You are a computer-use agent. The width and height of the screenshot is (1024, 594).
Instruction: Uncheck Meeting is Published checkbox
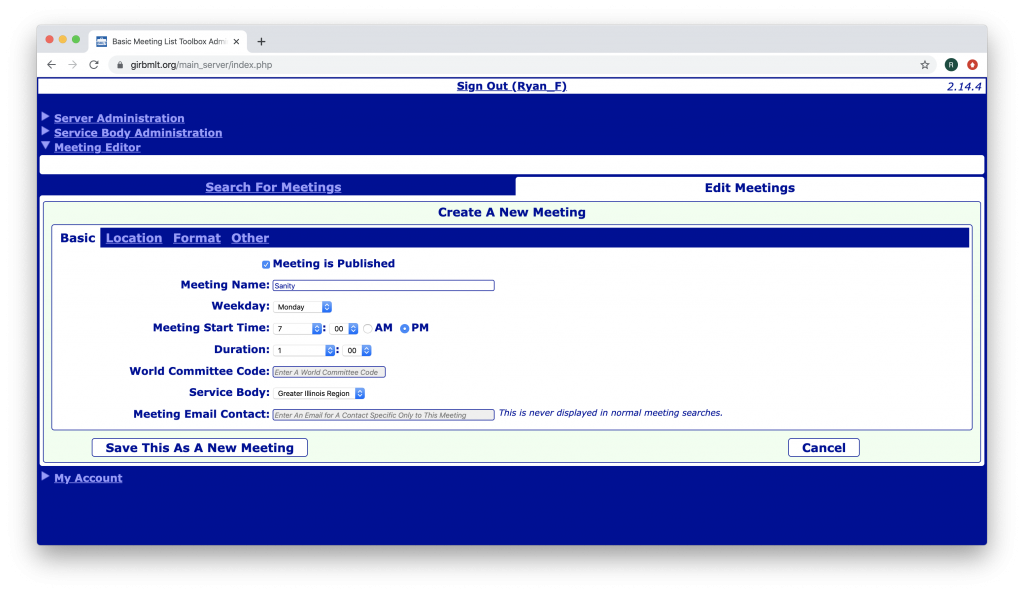(x=266, y=264)
